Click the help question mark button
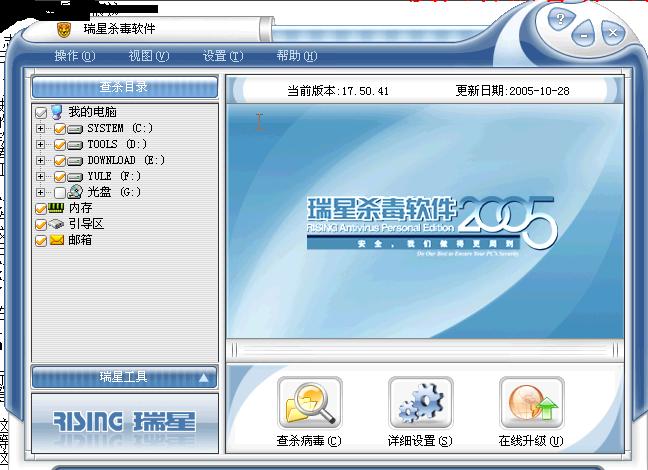The image size is (648, 470). [x=561, y=19]
